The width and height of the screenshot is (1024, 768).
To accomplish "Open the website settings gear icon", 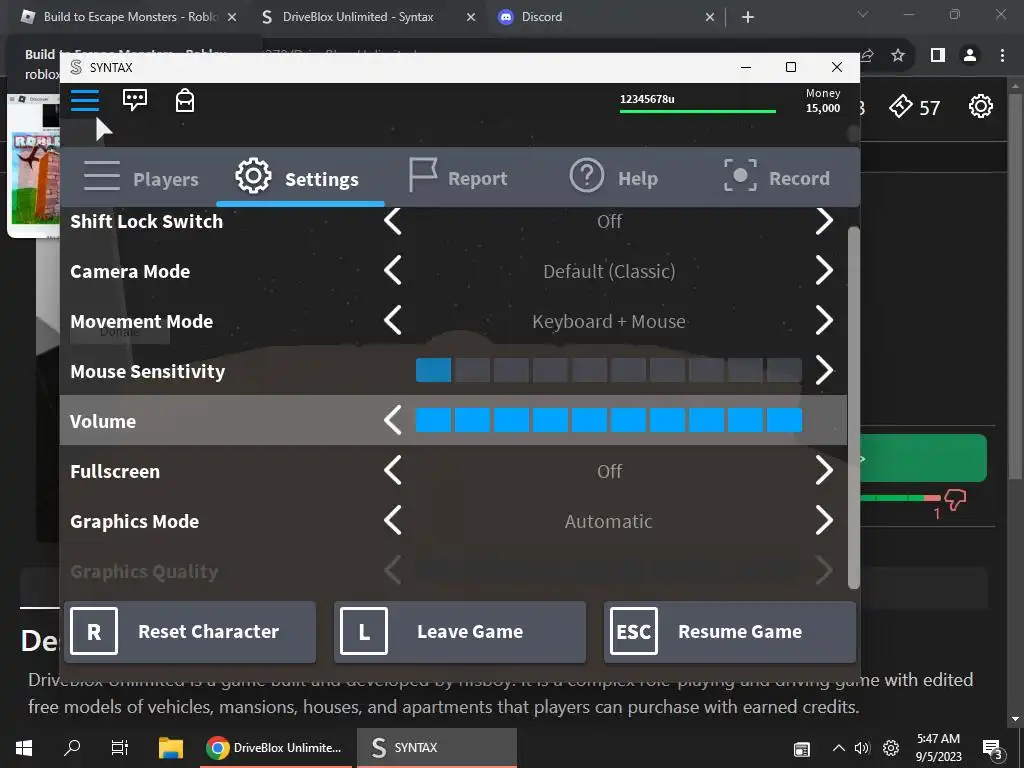I will [980, 106].
